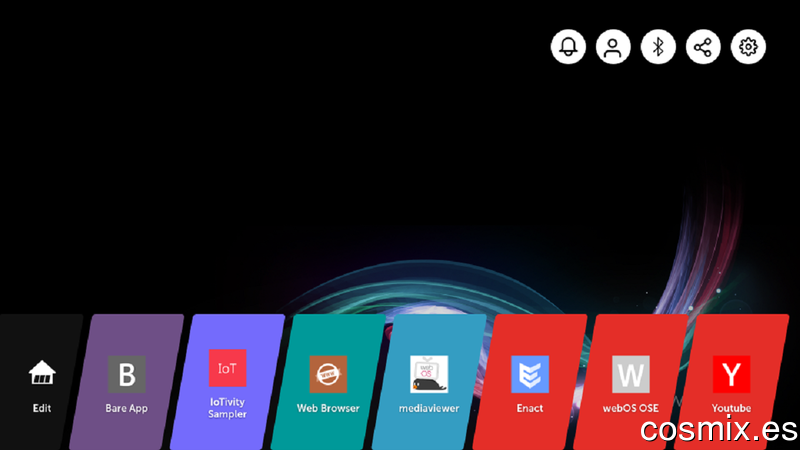Launch the Bare App tile

click(x=127, y=382)
